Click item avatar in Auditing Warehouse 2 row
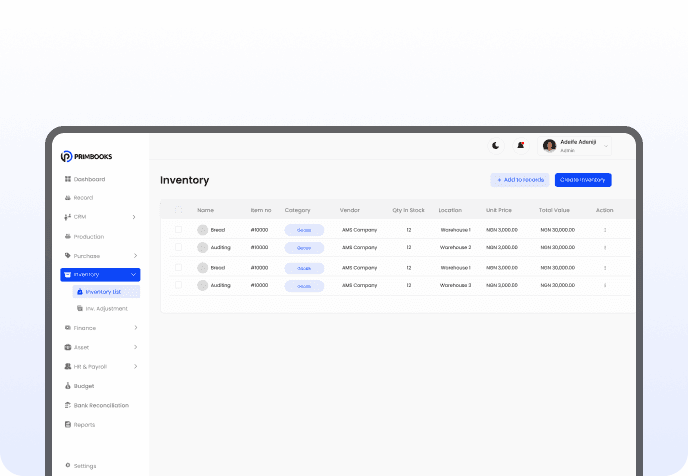Image resolution: width=688 pixels, height=476 pixels. [x=202, y=247]
